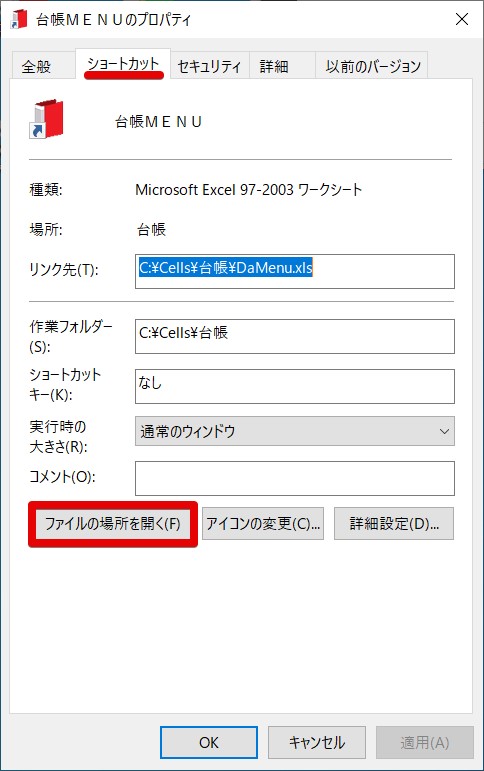
Task: Click the dropdown chevron arrow
Action: (444, 432)
